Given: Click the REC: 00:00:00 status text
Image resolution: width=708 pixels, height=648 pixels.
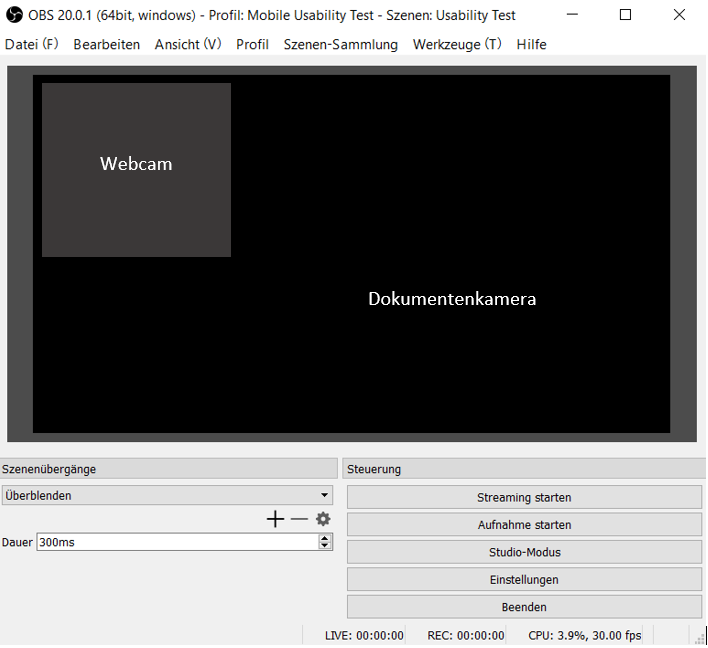Looking at the screenshot, I should pos(466,636).
